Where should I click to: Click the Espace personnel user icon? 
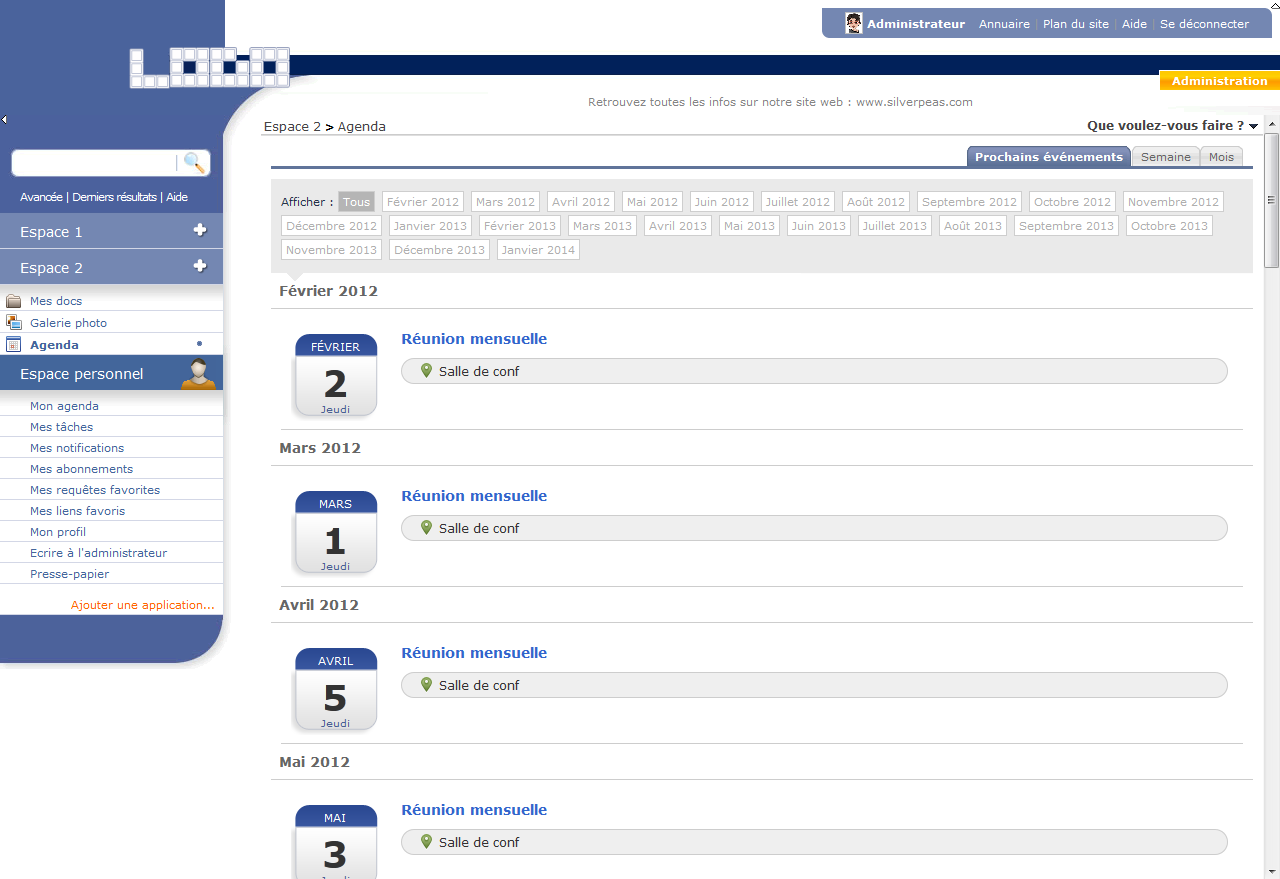(x=201, y=373)
